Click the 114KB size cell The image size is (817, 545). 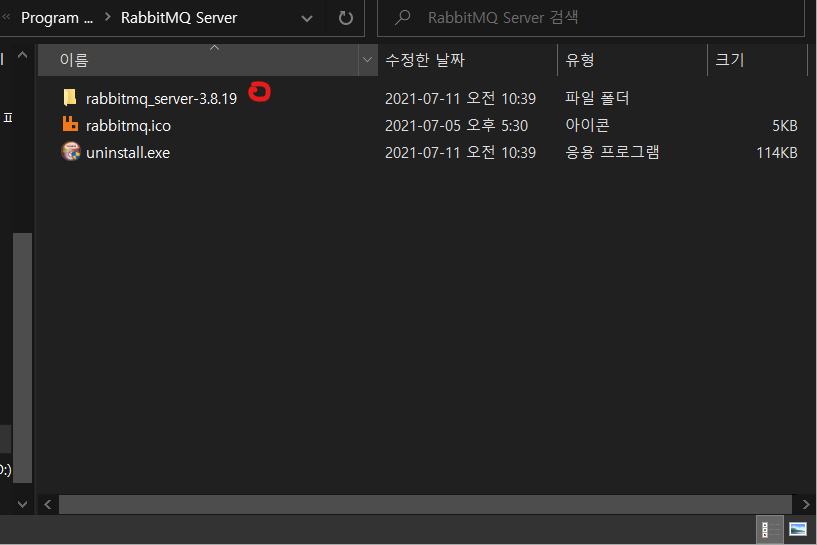tap(777, 153)
